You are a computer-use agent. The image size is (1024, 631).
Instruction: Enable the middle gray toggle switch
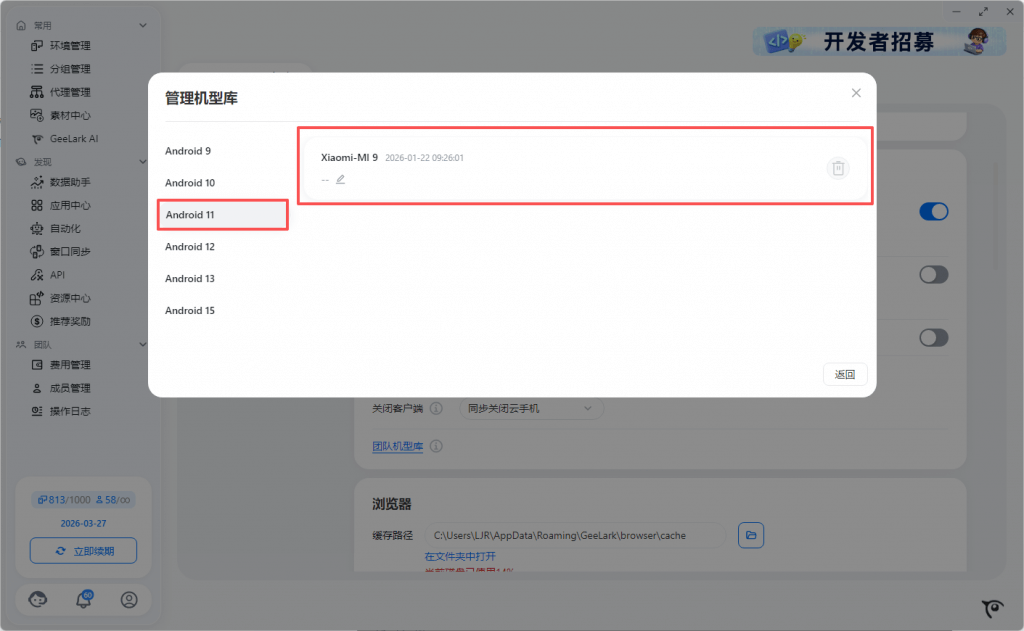pyautogui.click(x=933, y=274)
